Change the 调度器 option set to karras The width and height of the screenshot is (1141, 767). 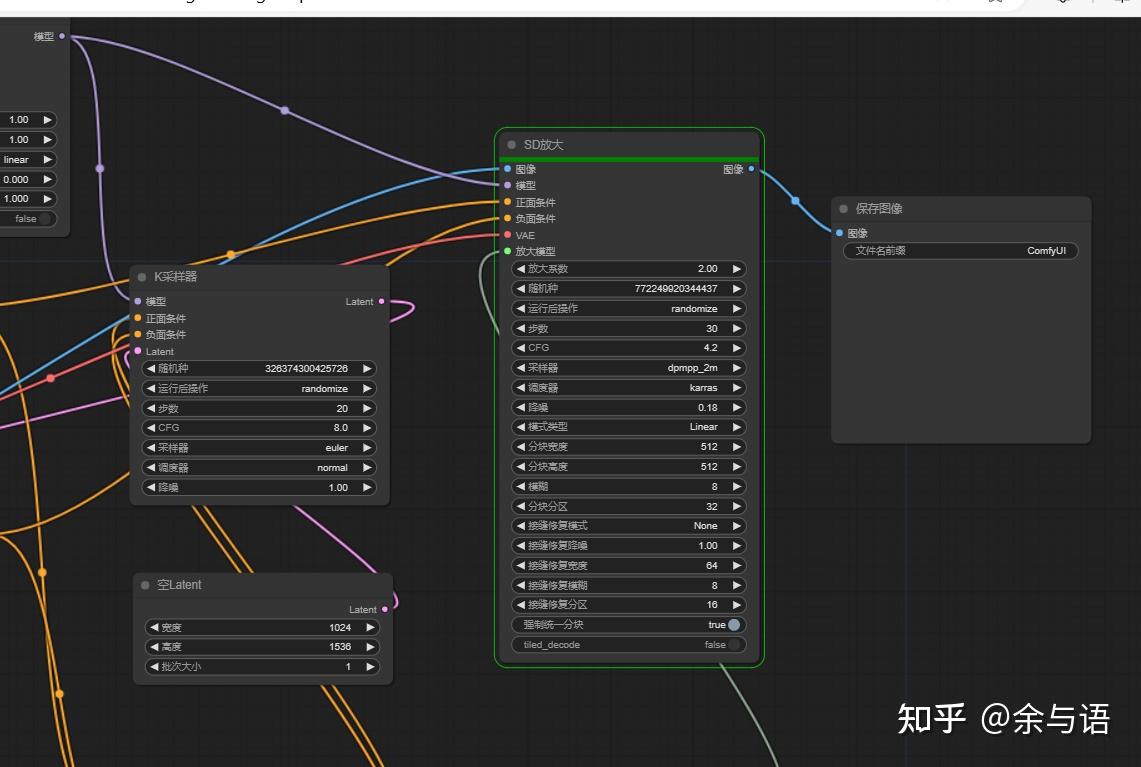pos(628,387)
